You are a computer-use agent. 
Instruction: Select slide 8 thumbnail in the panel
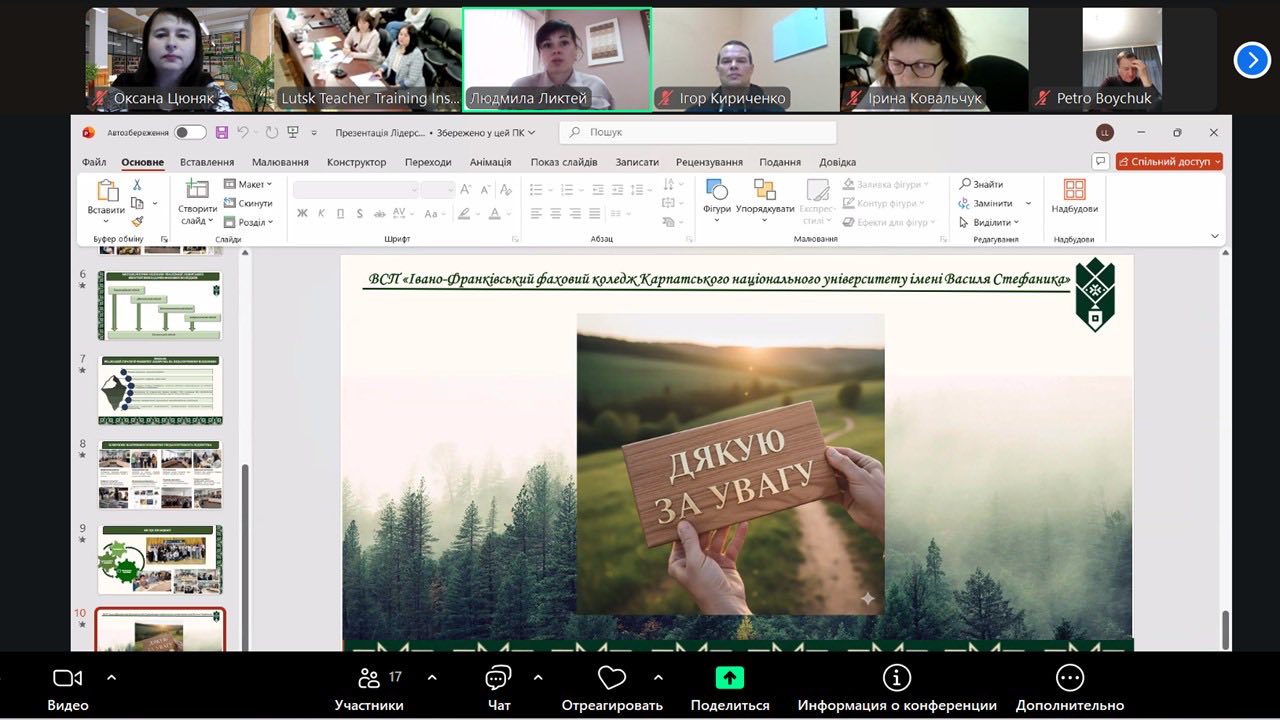click(160, 475)
